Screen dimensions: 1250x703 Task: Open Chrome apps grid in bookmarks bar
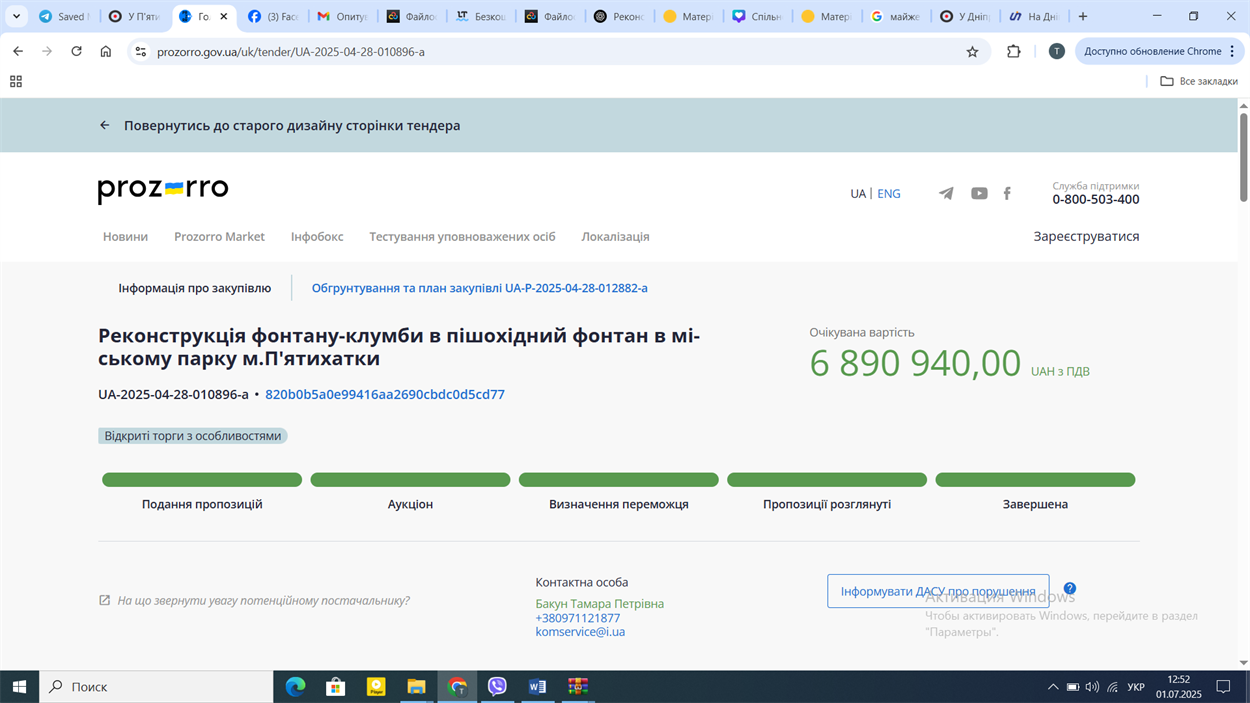coord(16,82)
